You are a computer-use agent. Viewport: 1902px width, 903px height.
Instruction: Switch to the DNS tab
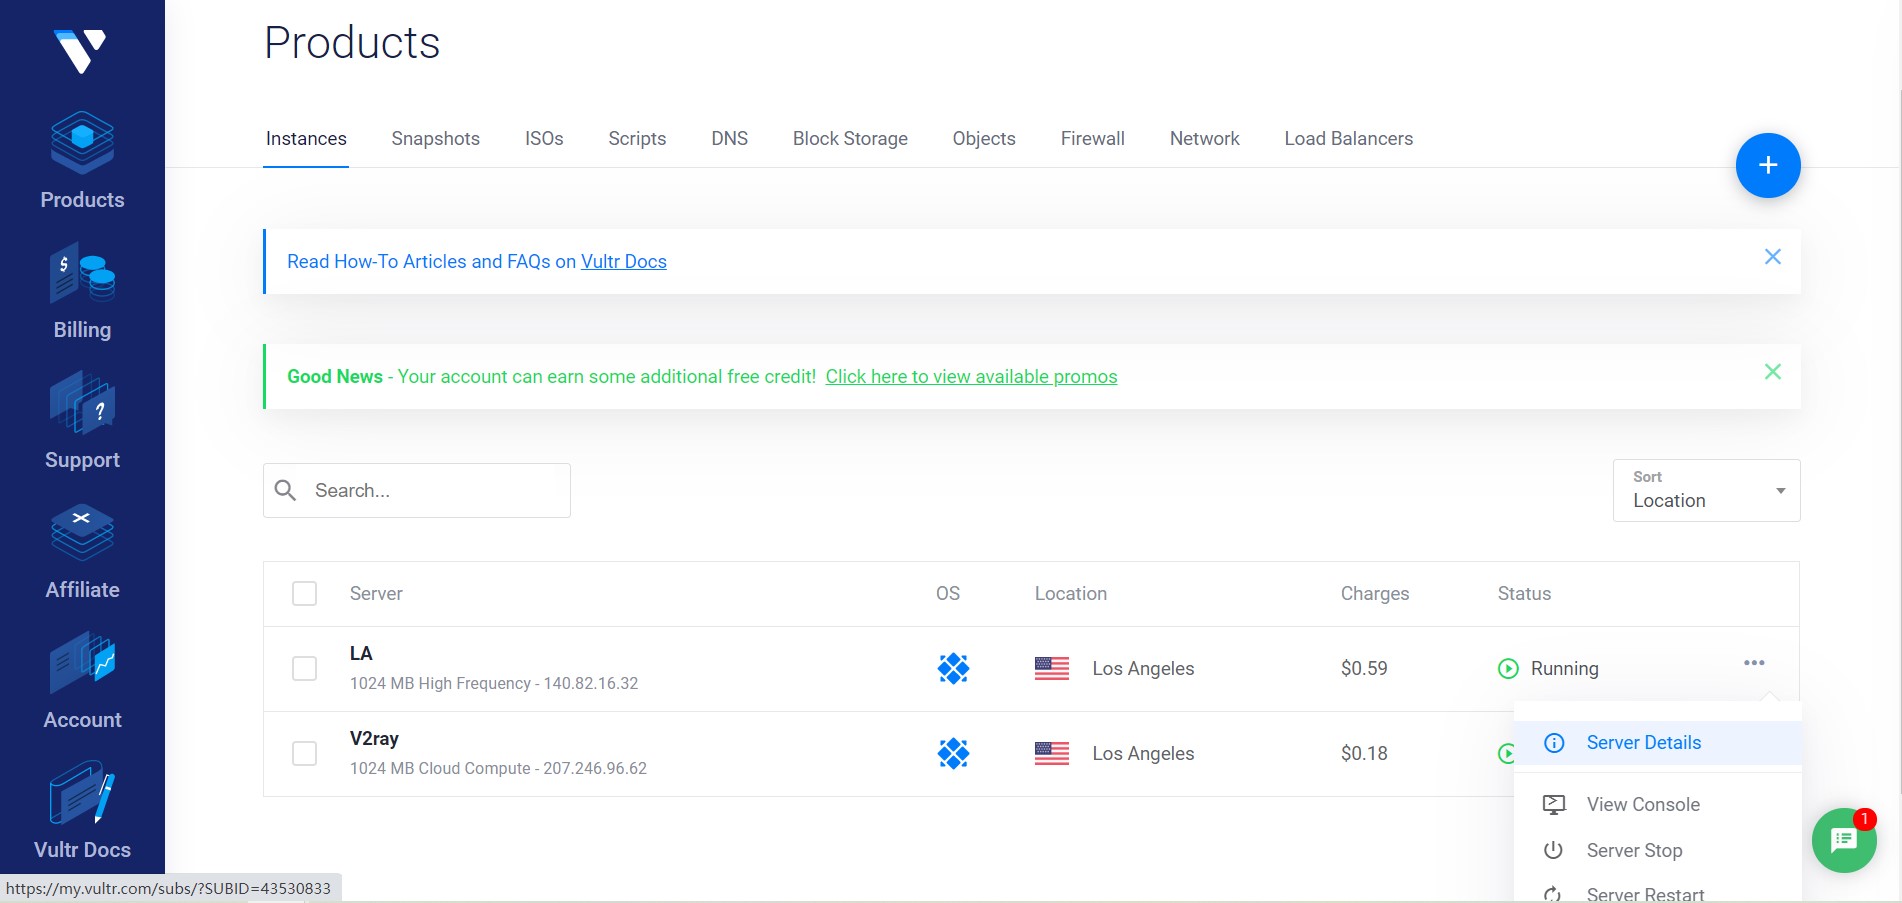click(729, 139)
